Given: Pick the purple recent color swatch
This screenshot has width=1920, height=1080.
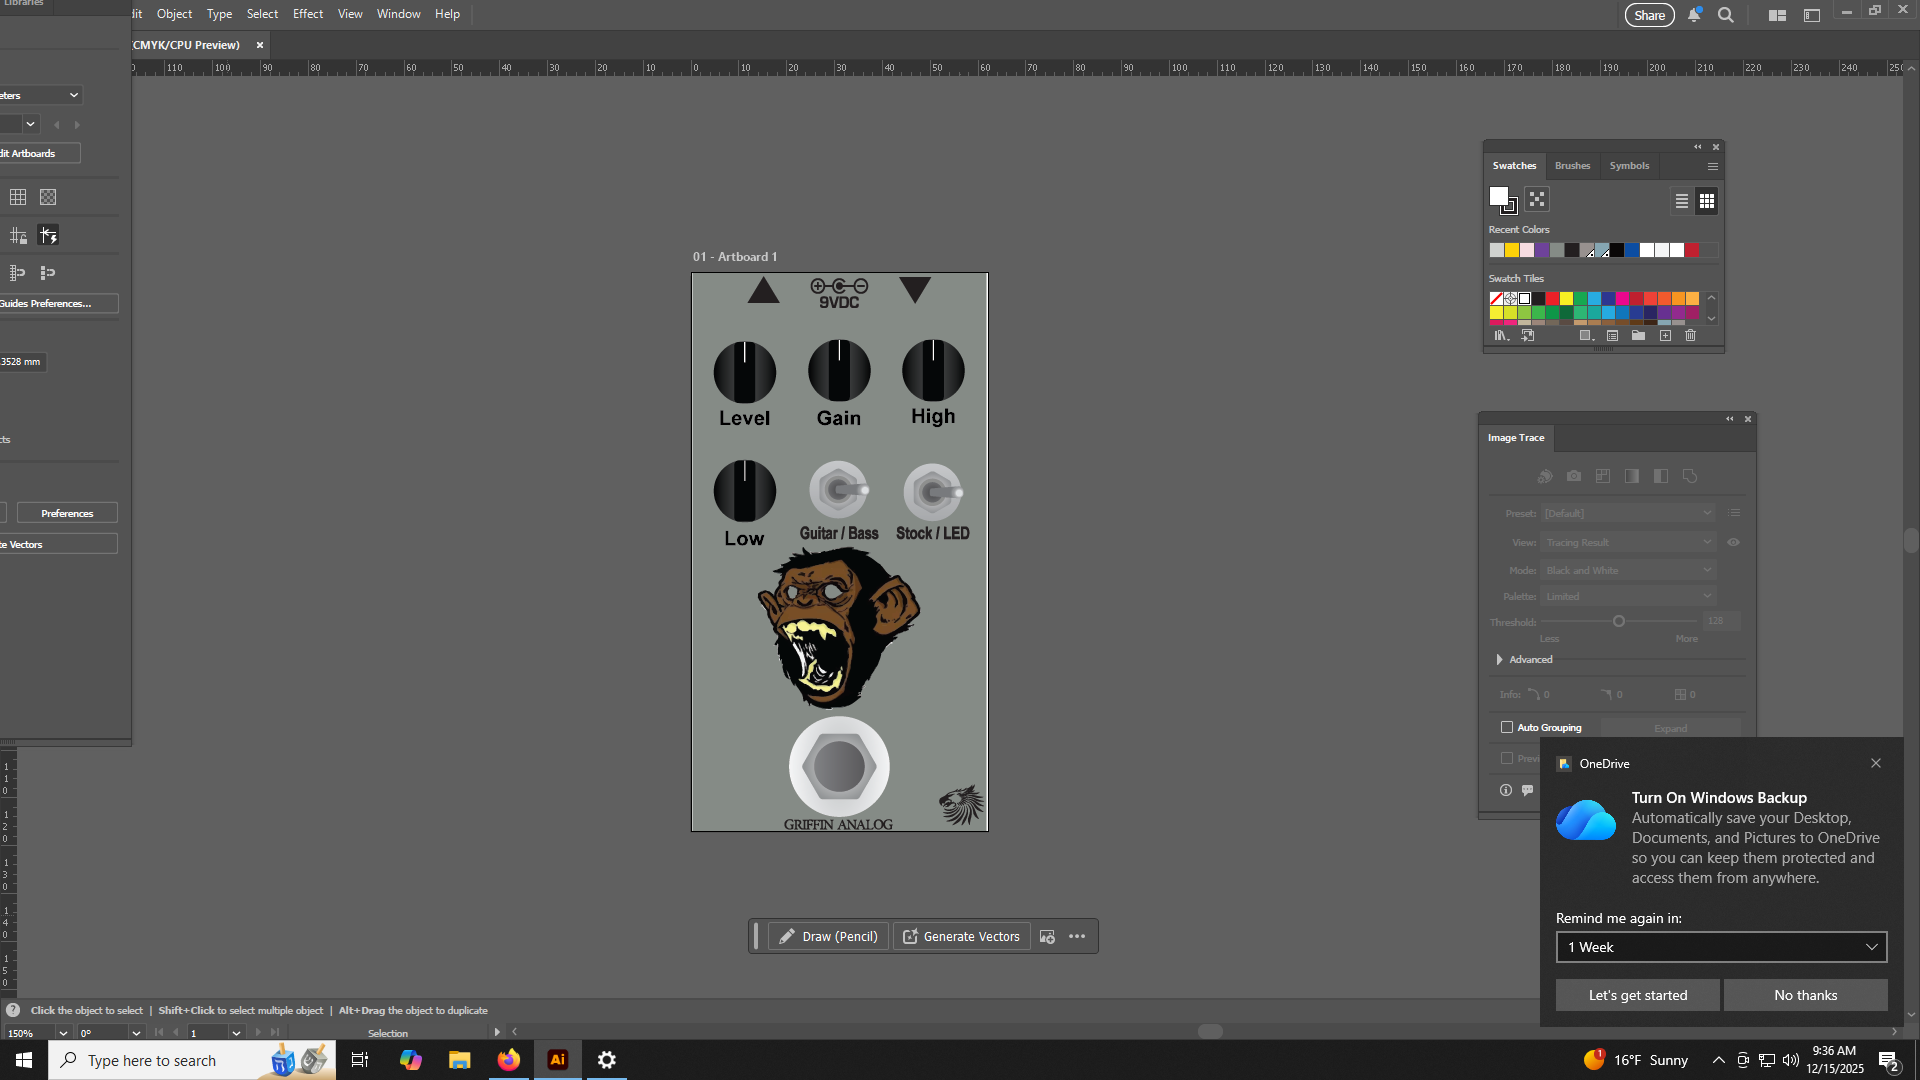Looking at the screenshot, I should coord(1542,250).
